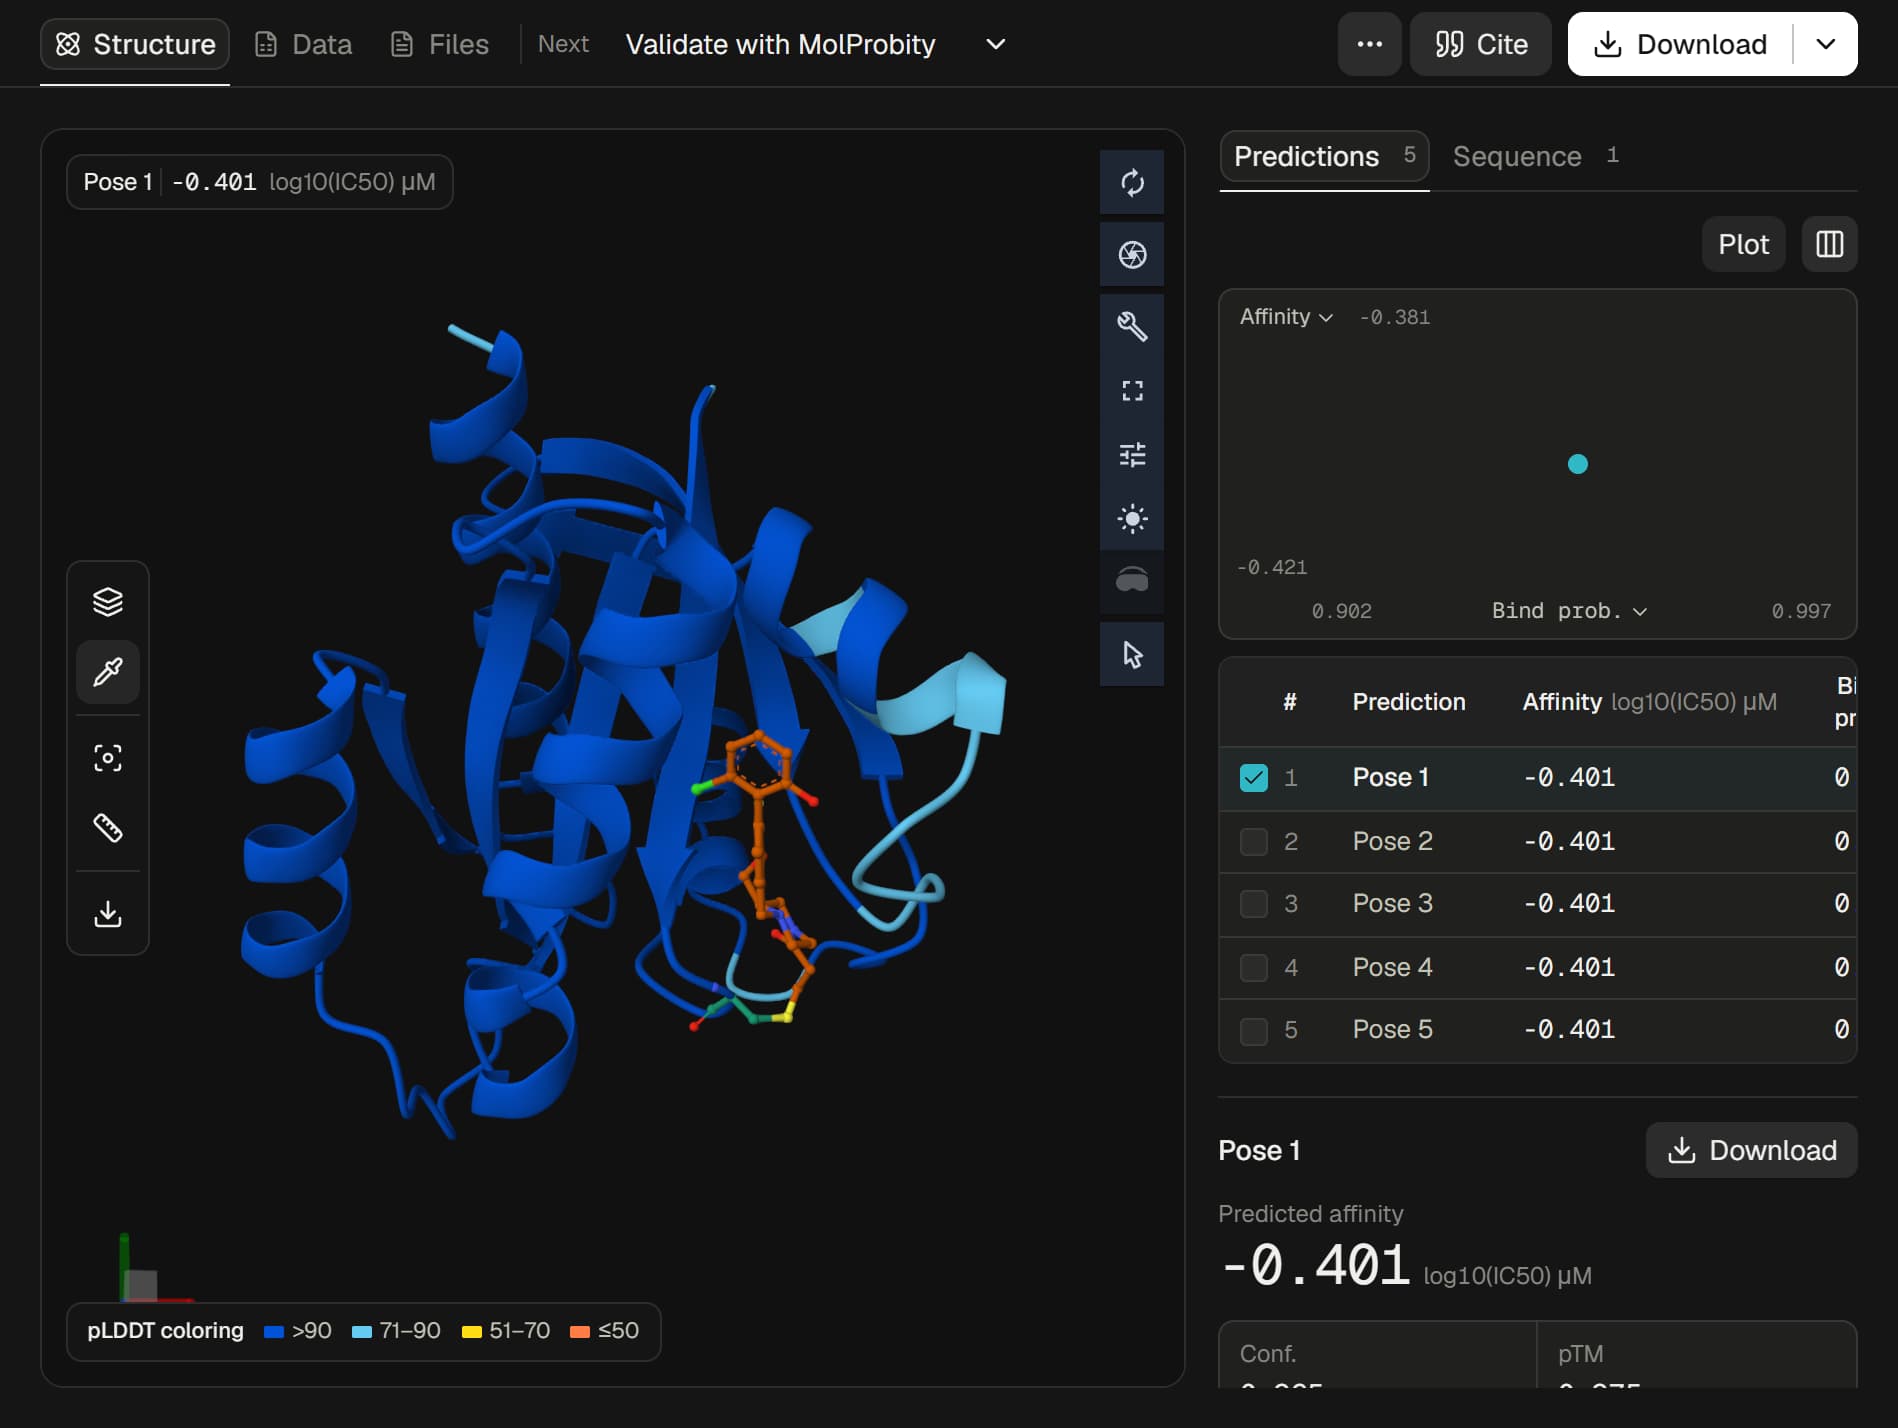Viewport: 1898px width, 1428px height.
Task: Open the three-dot more options menu
Action: coord(1369,44)
